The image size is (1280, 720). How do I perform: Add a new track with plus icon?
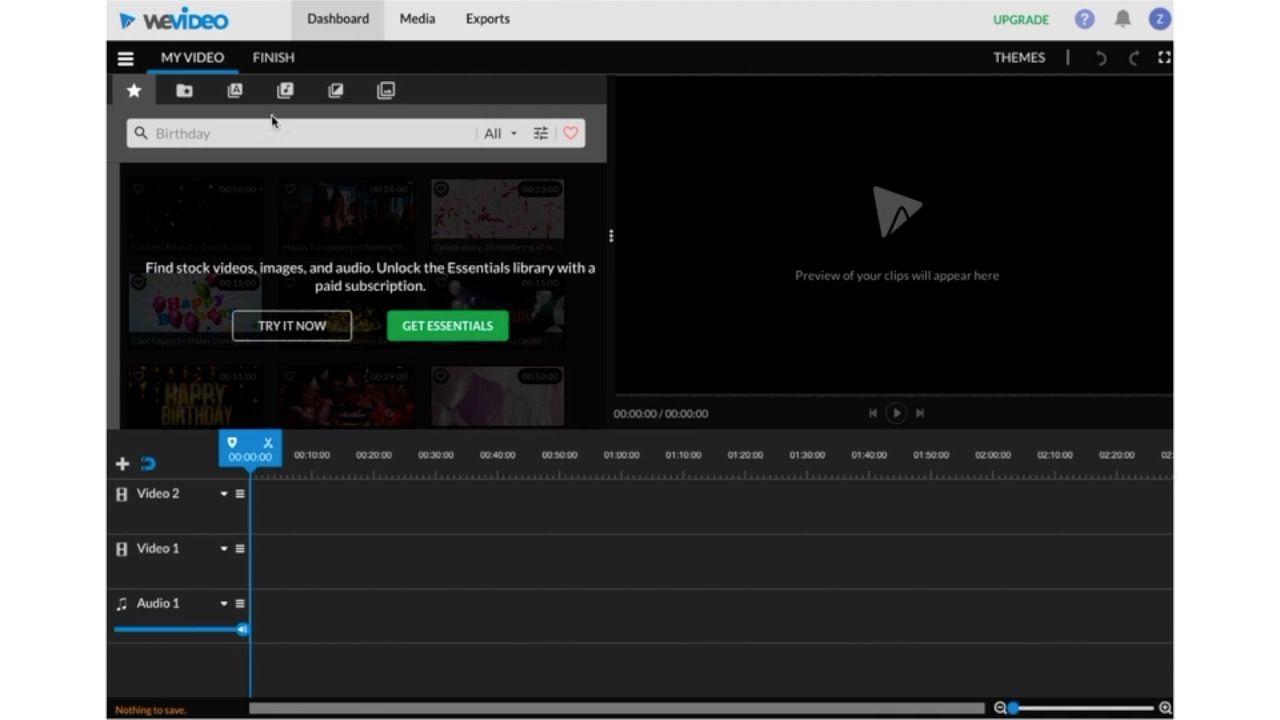click(x=122, y=464)
